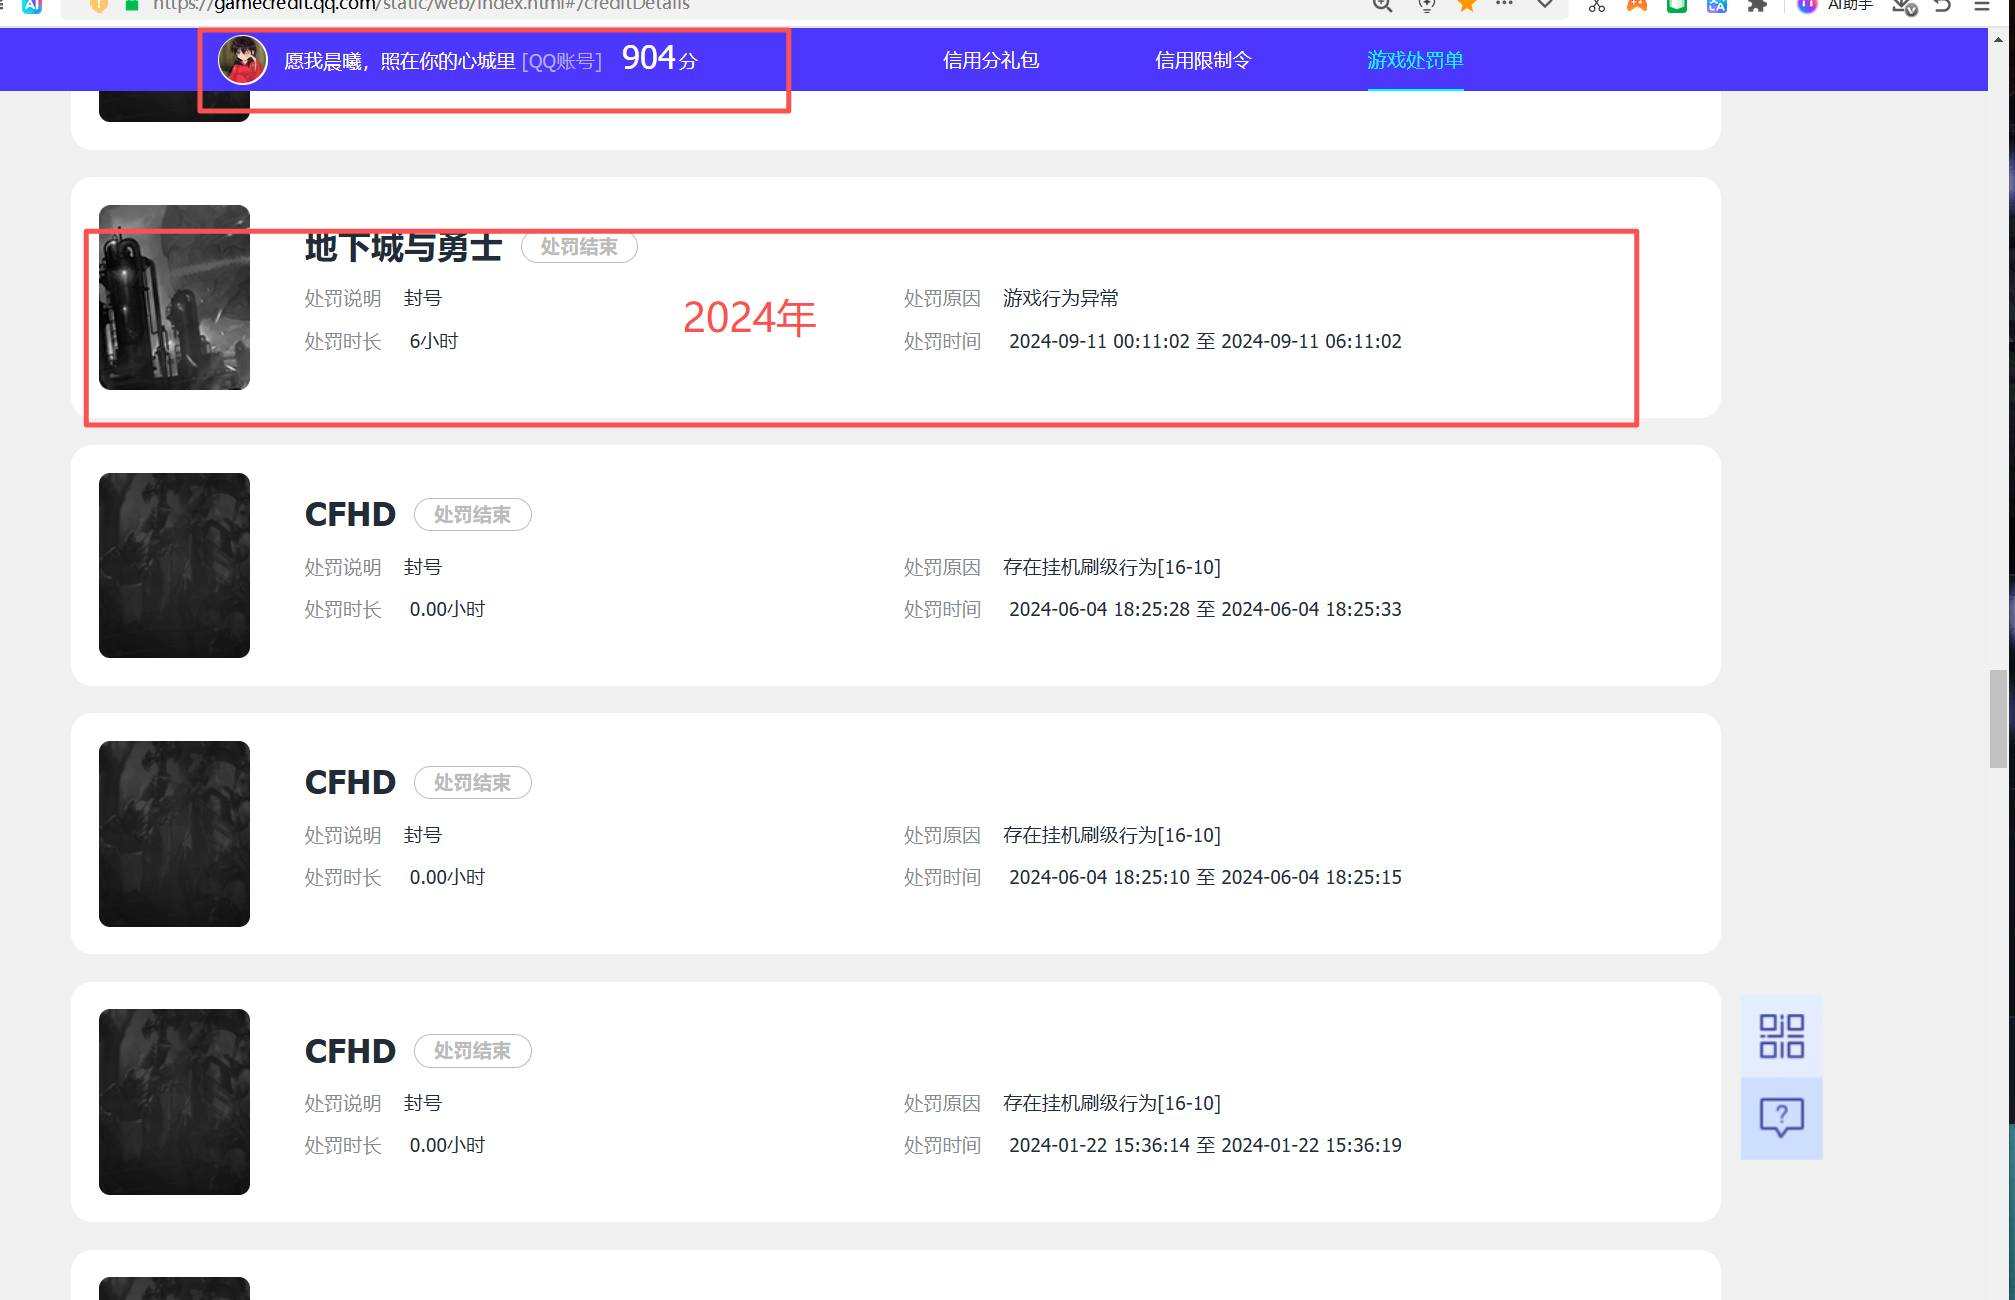Open the puzzle-piece extensions icon
The image size is (2015, 1300).
tap(1757, 5)
